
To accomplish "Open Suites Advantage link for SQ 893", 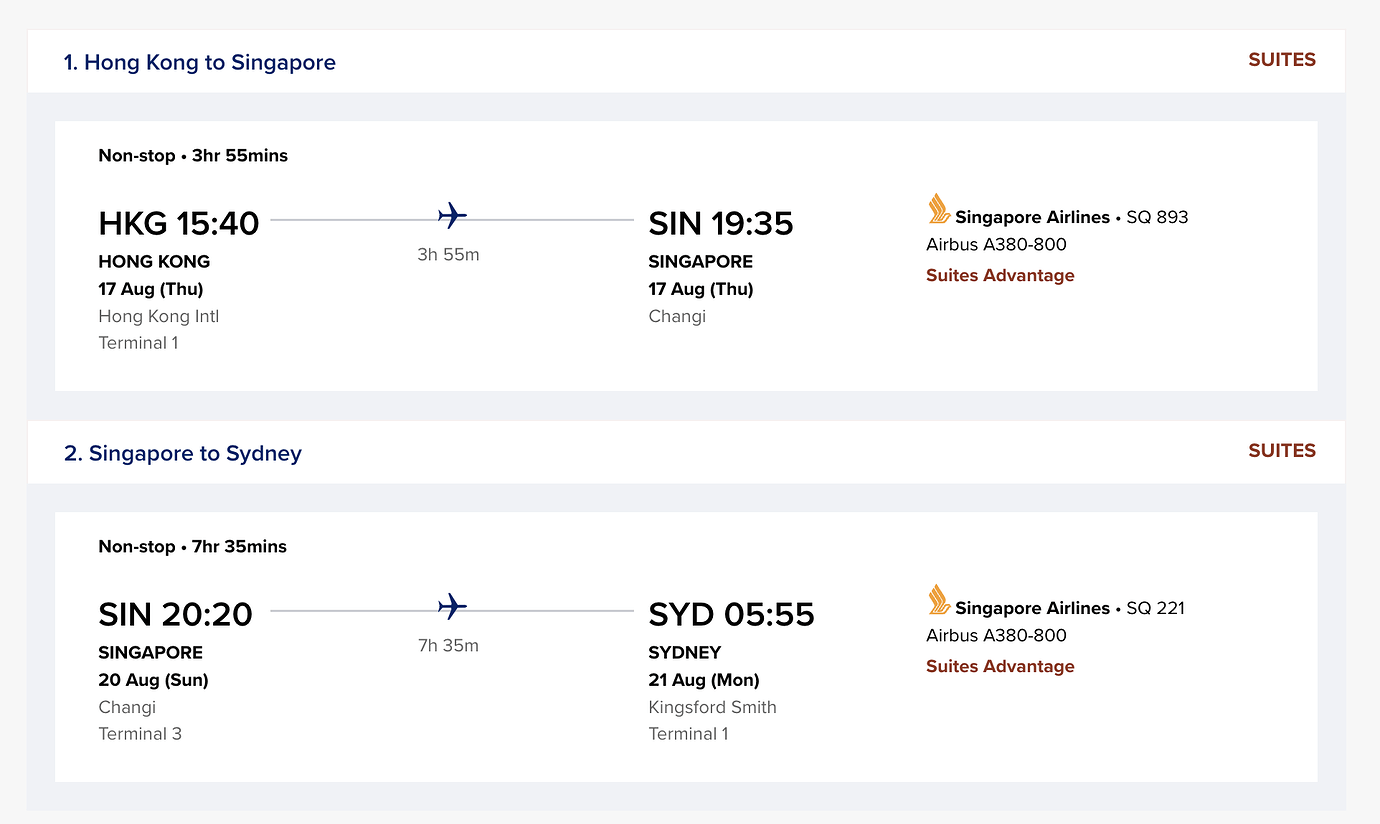I will tap(1000, 276).
